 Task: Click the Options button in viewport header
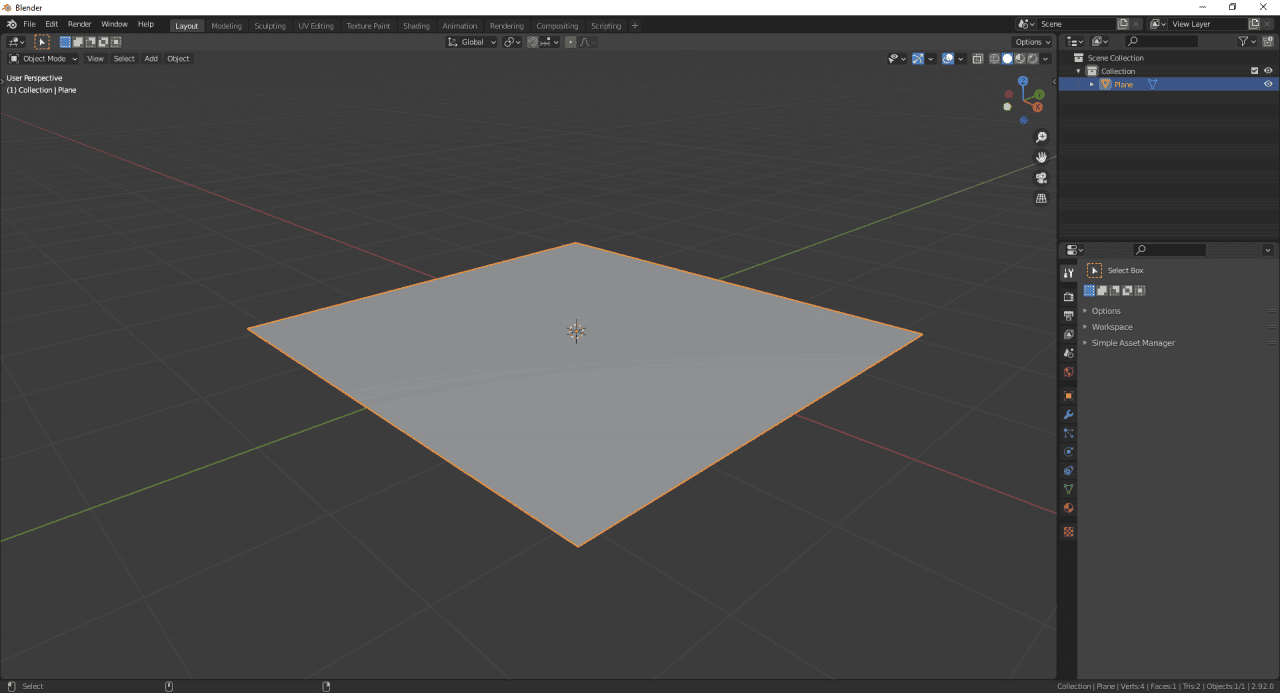pos(1032,41)
